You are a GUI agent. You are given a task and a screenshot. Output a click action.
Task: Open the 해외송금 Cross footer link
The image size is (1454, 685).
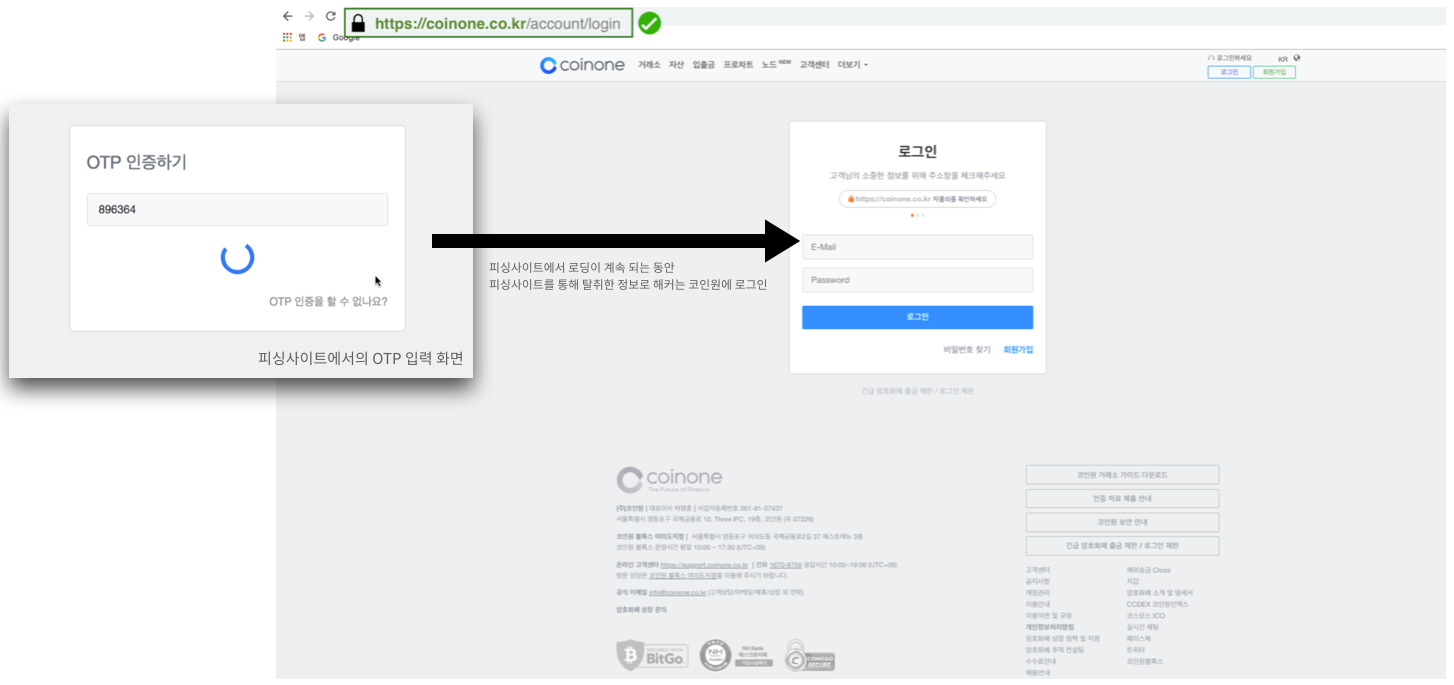tap(1148, 570)
